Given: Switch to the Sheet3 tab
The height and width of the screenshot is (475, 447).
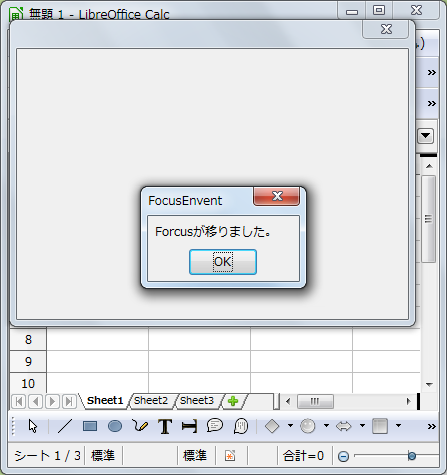Looking at the screenshot, I should (197, 401).
